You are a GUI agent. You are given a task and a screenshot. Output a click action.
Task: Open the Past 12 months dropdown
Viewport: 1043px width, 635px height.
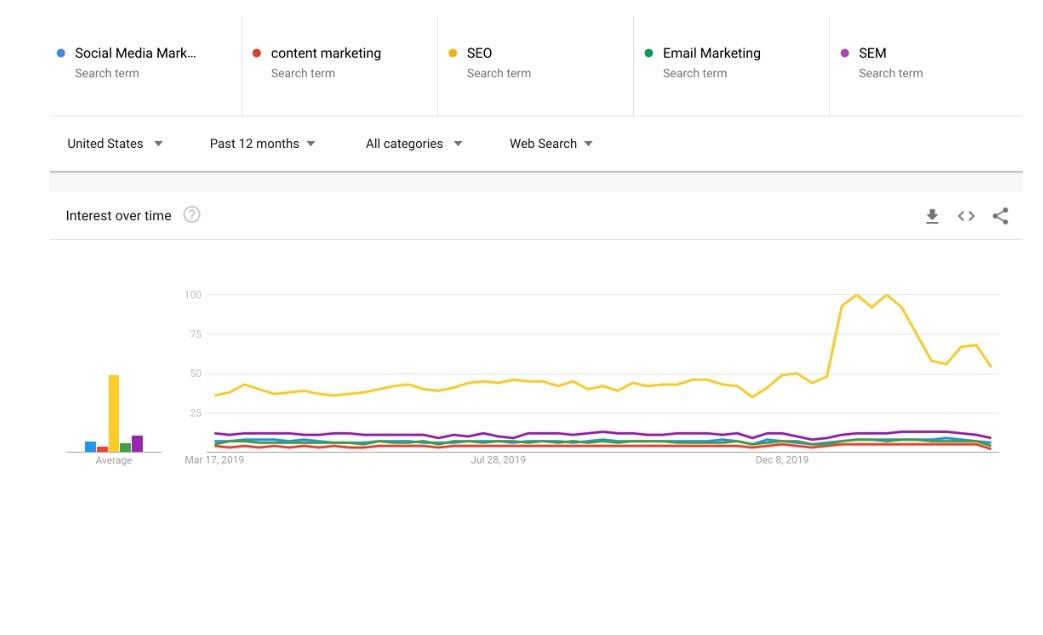(x=262, y=144)
